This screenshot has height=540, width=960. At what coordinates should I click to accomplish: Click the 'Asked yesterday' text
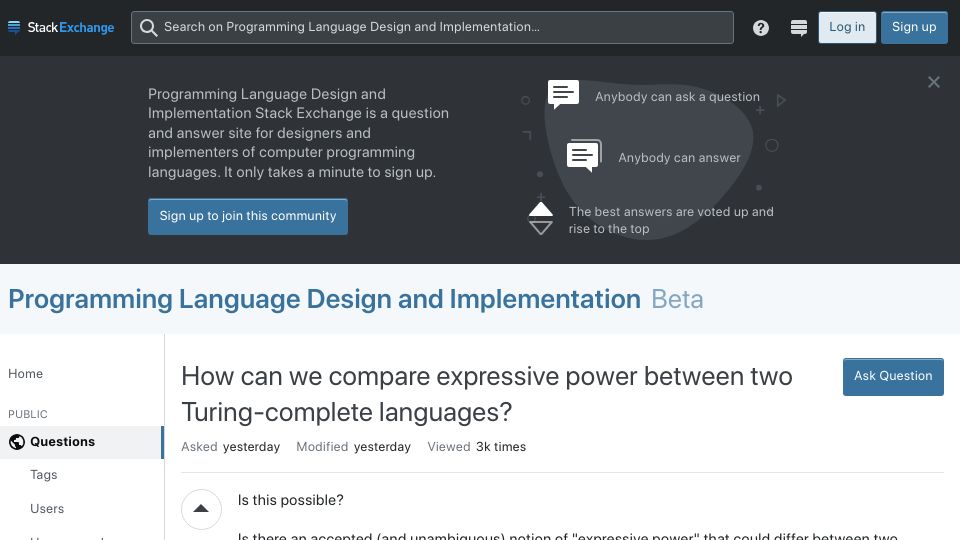pyautogui.click(x=230, y=447)
